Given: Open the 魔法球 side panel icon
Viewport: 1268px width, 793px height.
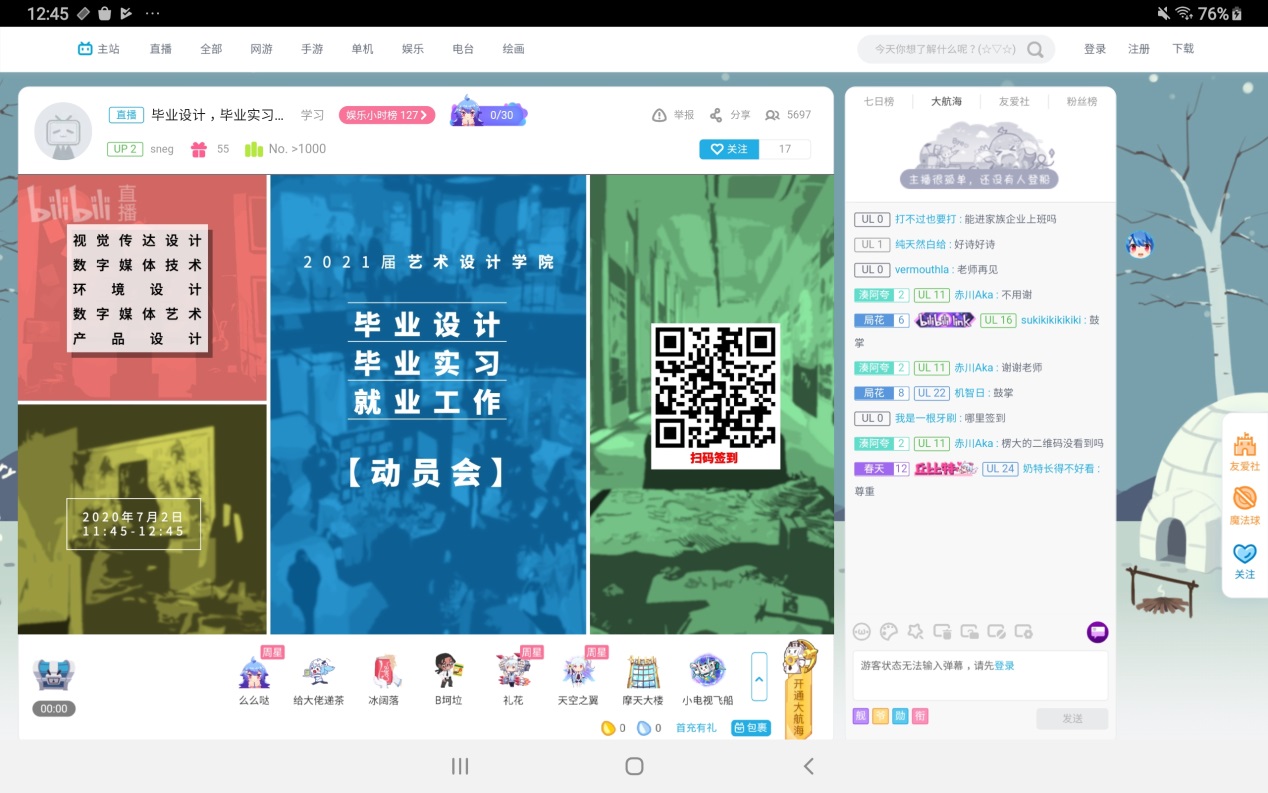Looking at the screenshot, I should coord(1244,499).
